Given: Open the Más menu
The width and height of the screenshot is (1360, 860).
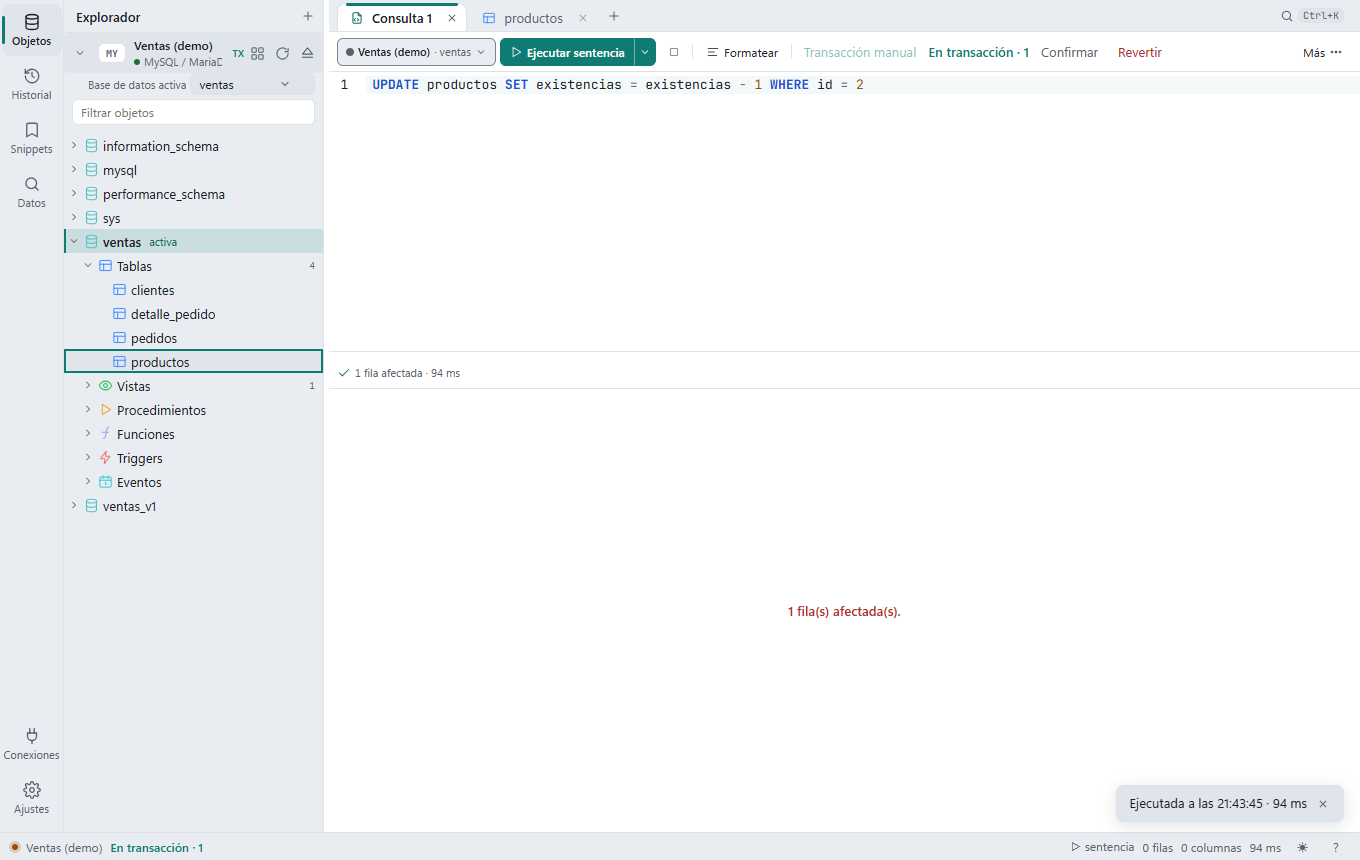Looking at the screenshot, I should [x=1322, y=52].
